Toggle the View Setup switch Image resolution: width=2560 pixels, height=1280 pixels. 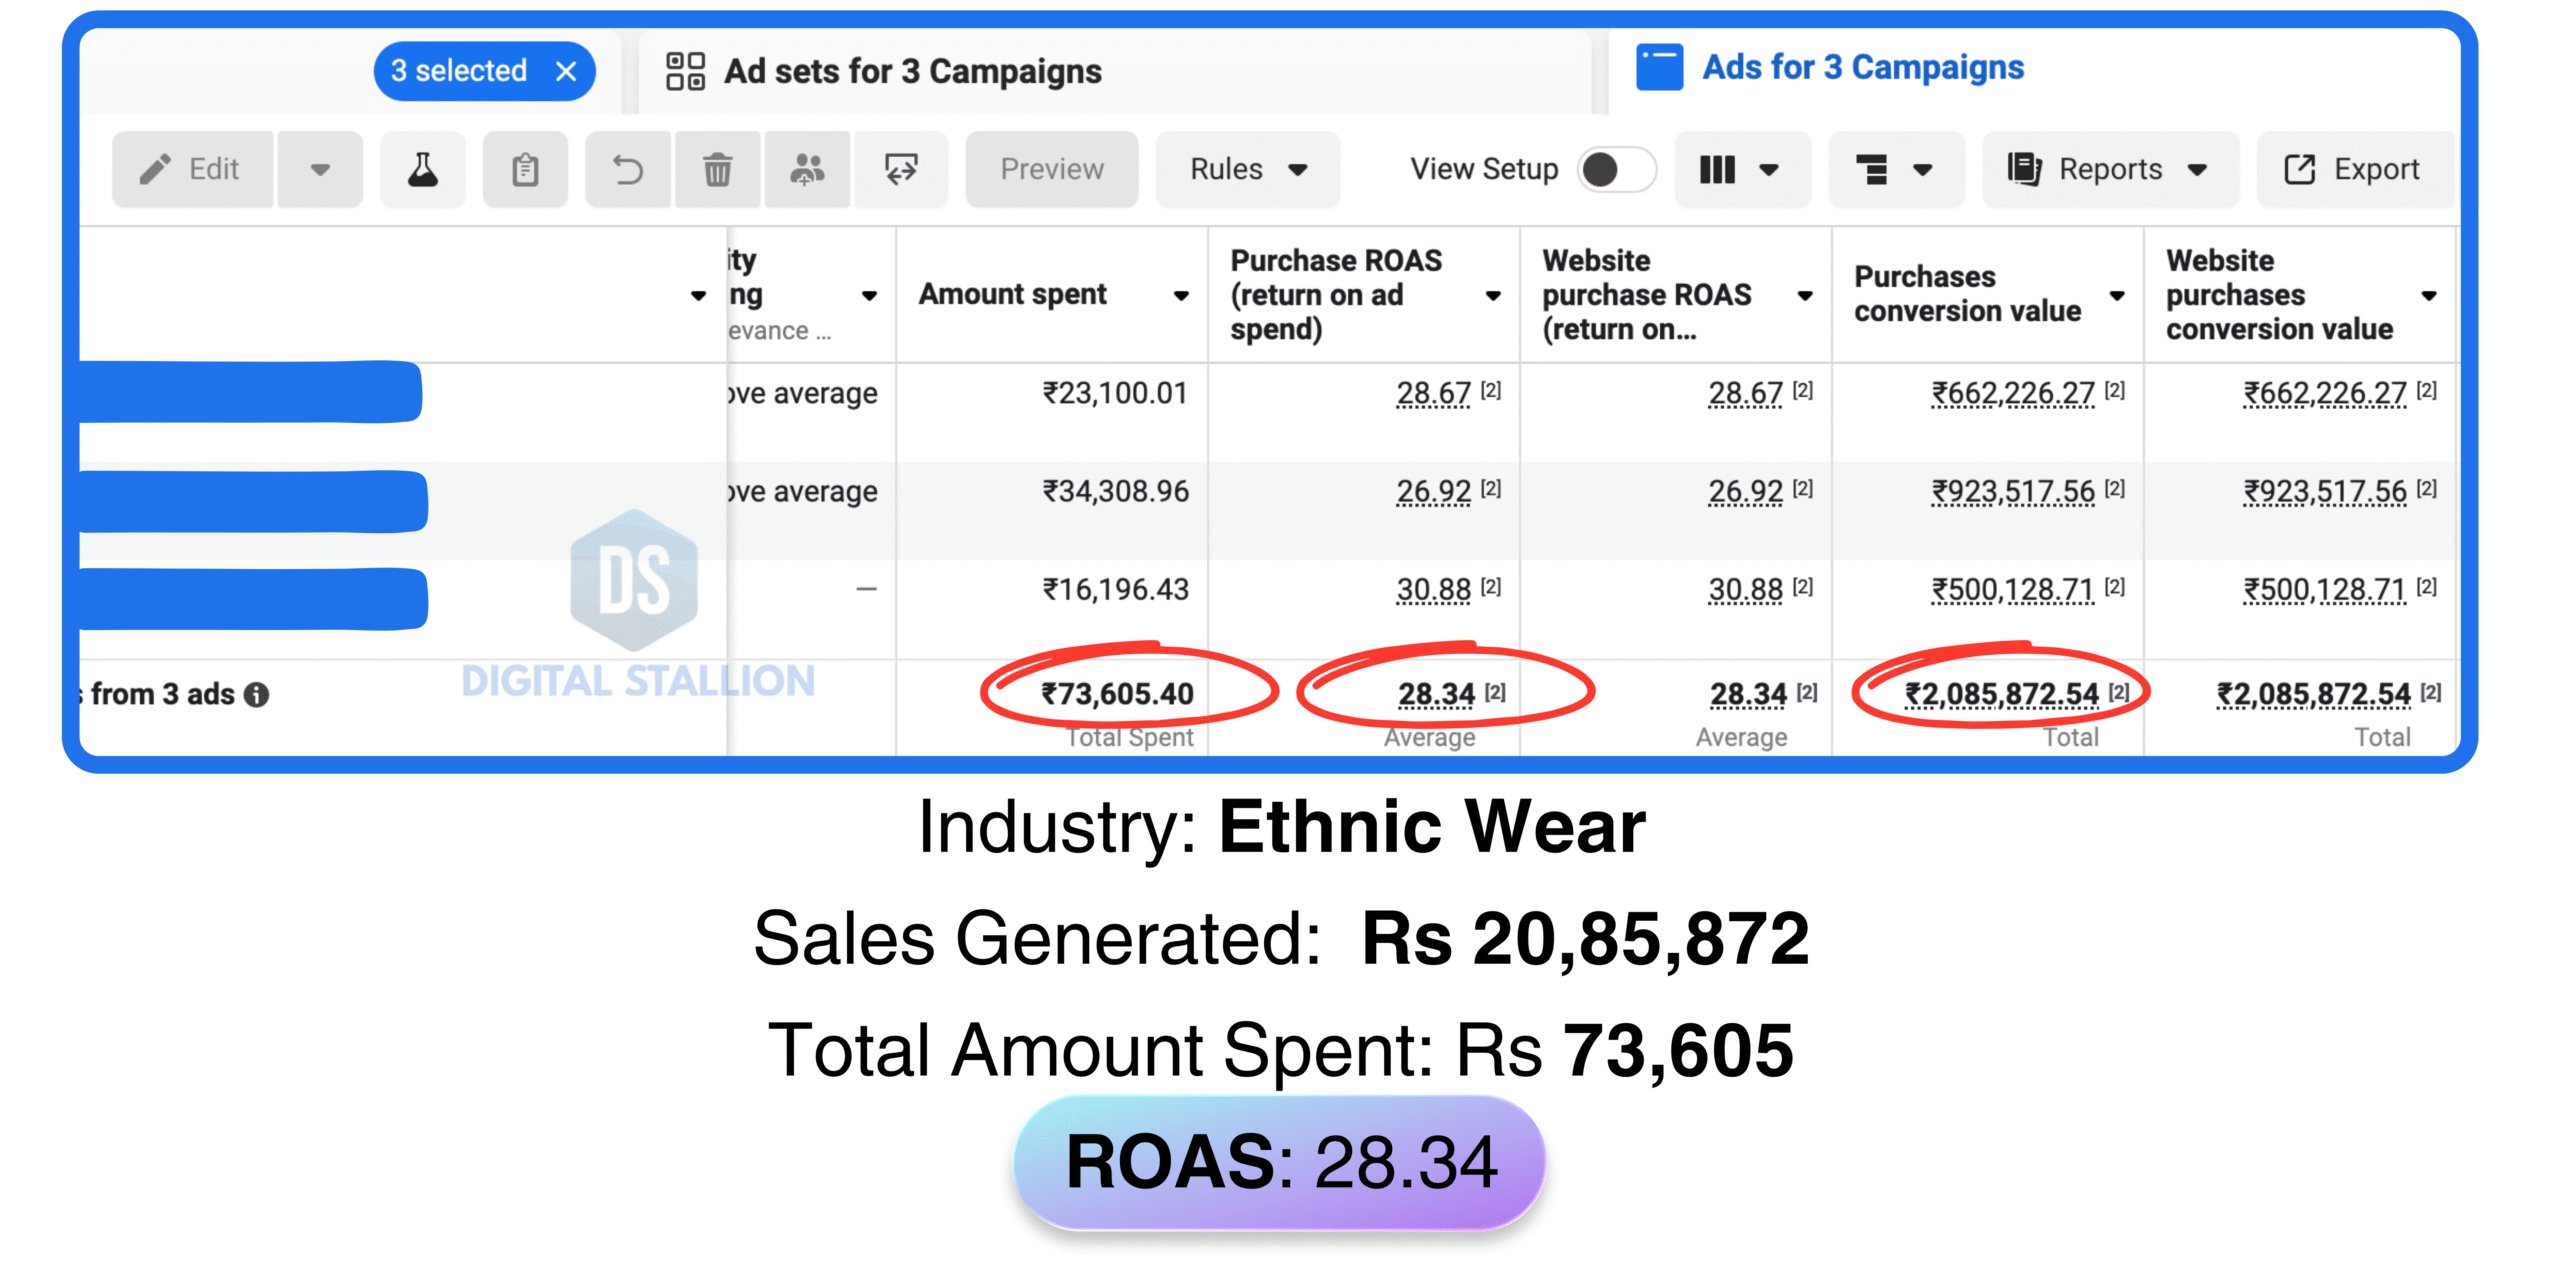(1616, 170)
